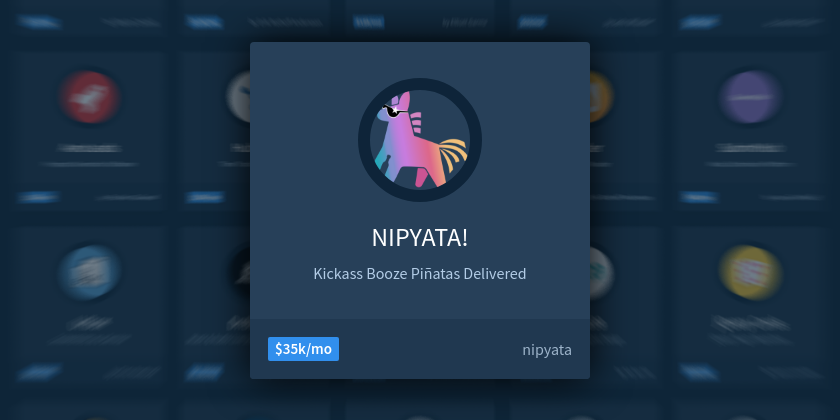Viewport: 840px width, 420px height.
Task: Open the nipyata username link
Action: [x=547, y=350]
